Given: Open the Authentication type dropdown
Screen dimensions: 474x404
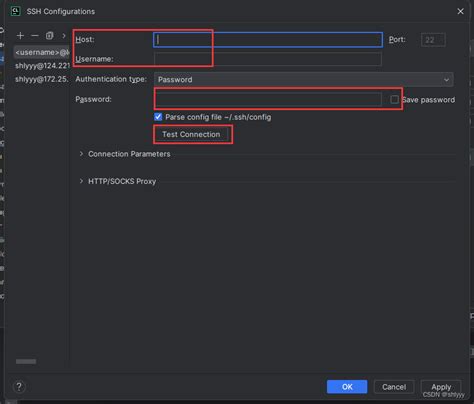Looking at the screenshot, I should pos(303,80).
